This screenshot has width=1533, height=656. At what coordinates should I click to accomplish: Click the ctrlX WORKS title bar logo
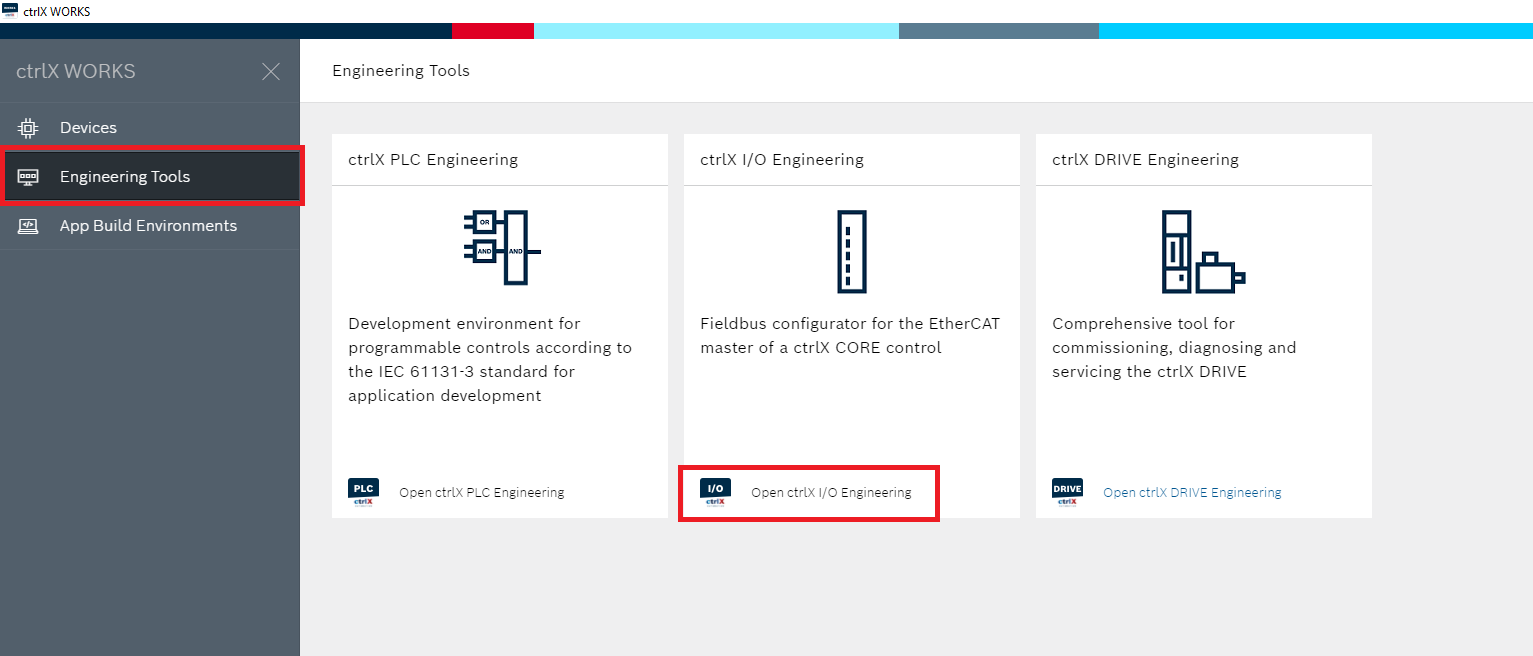point(10,11)
